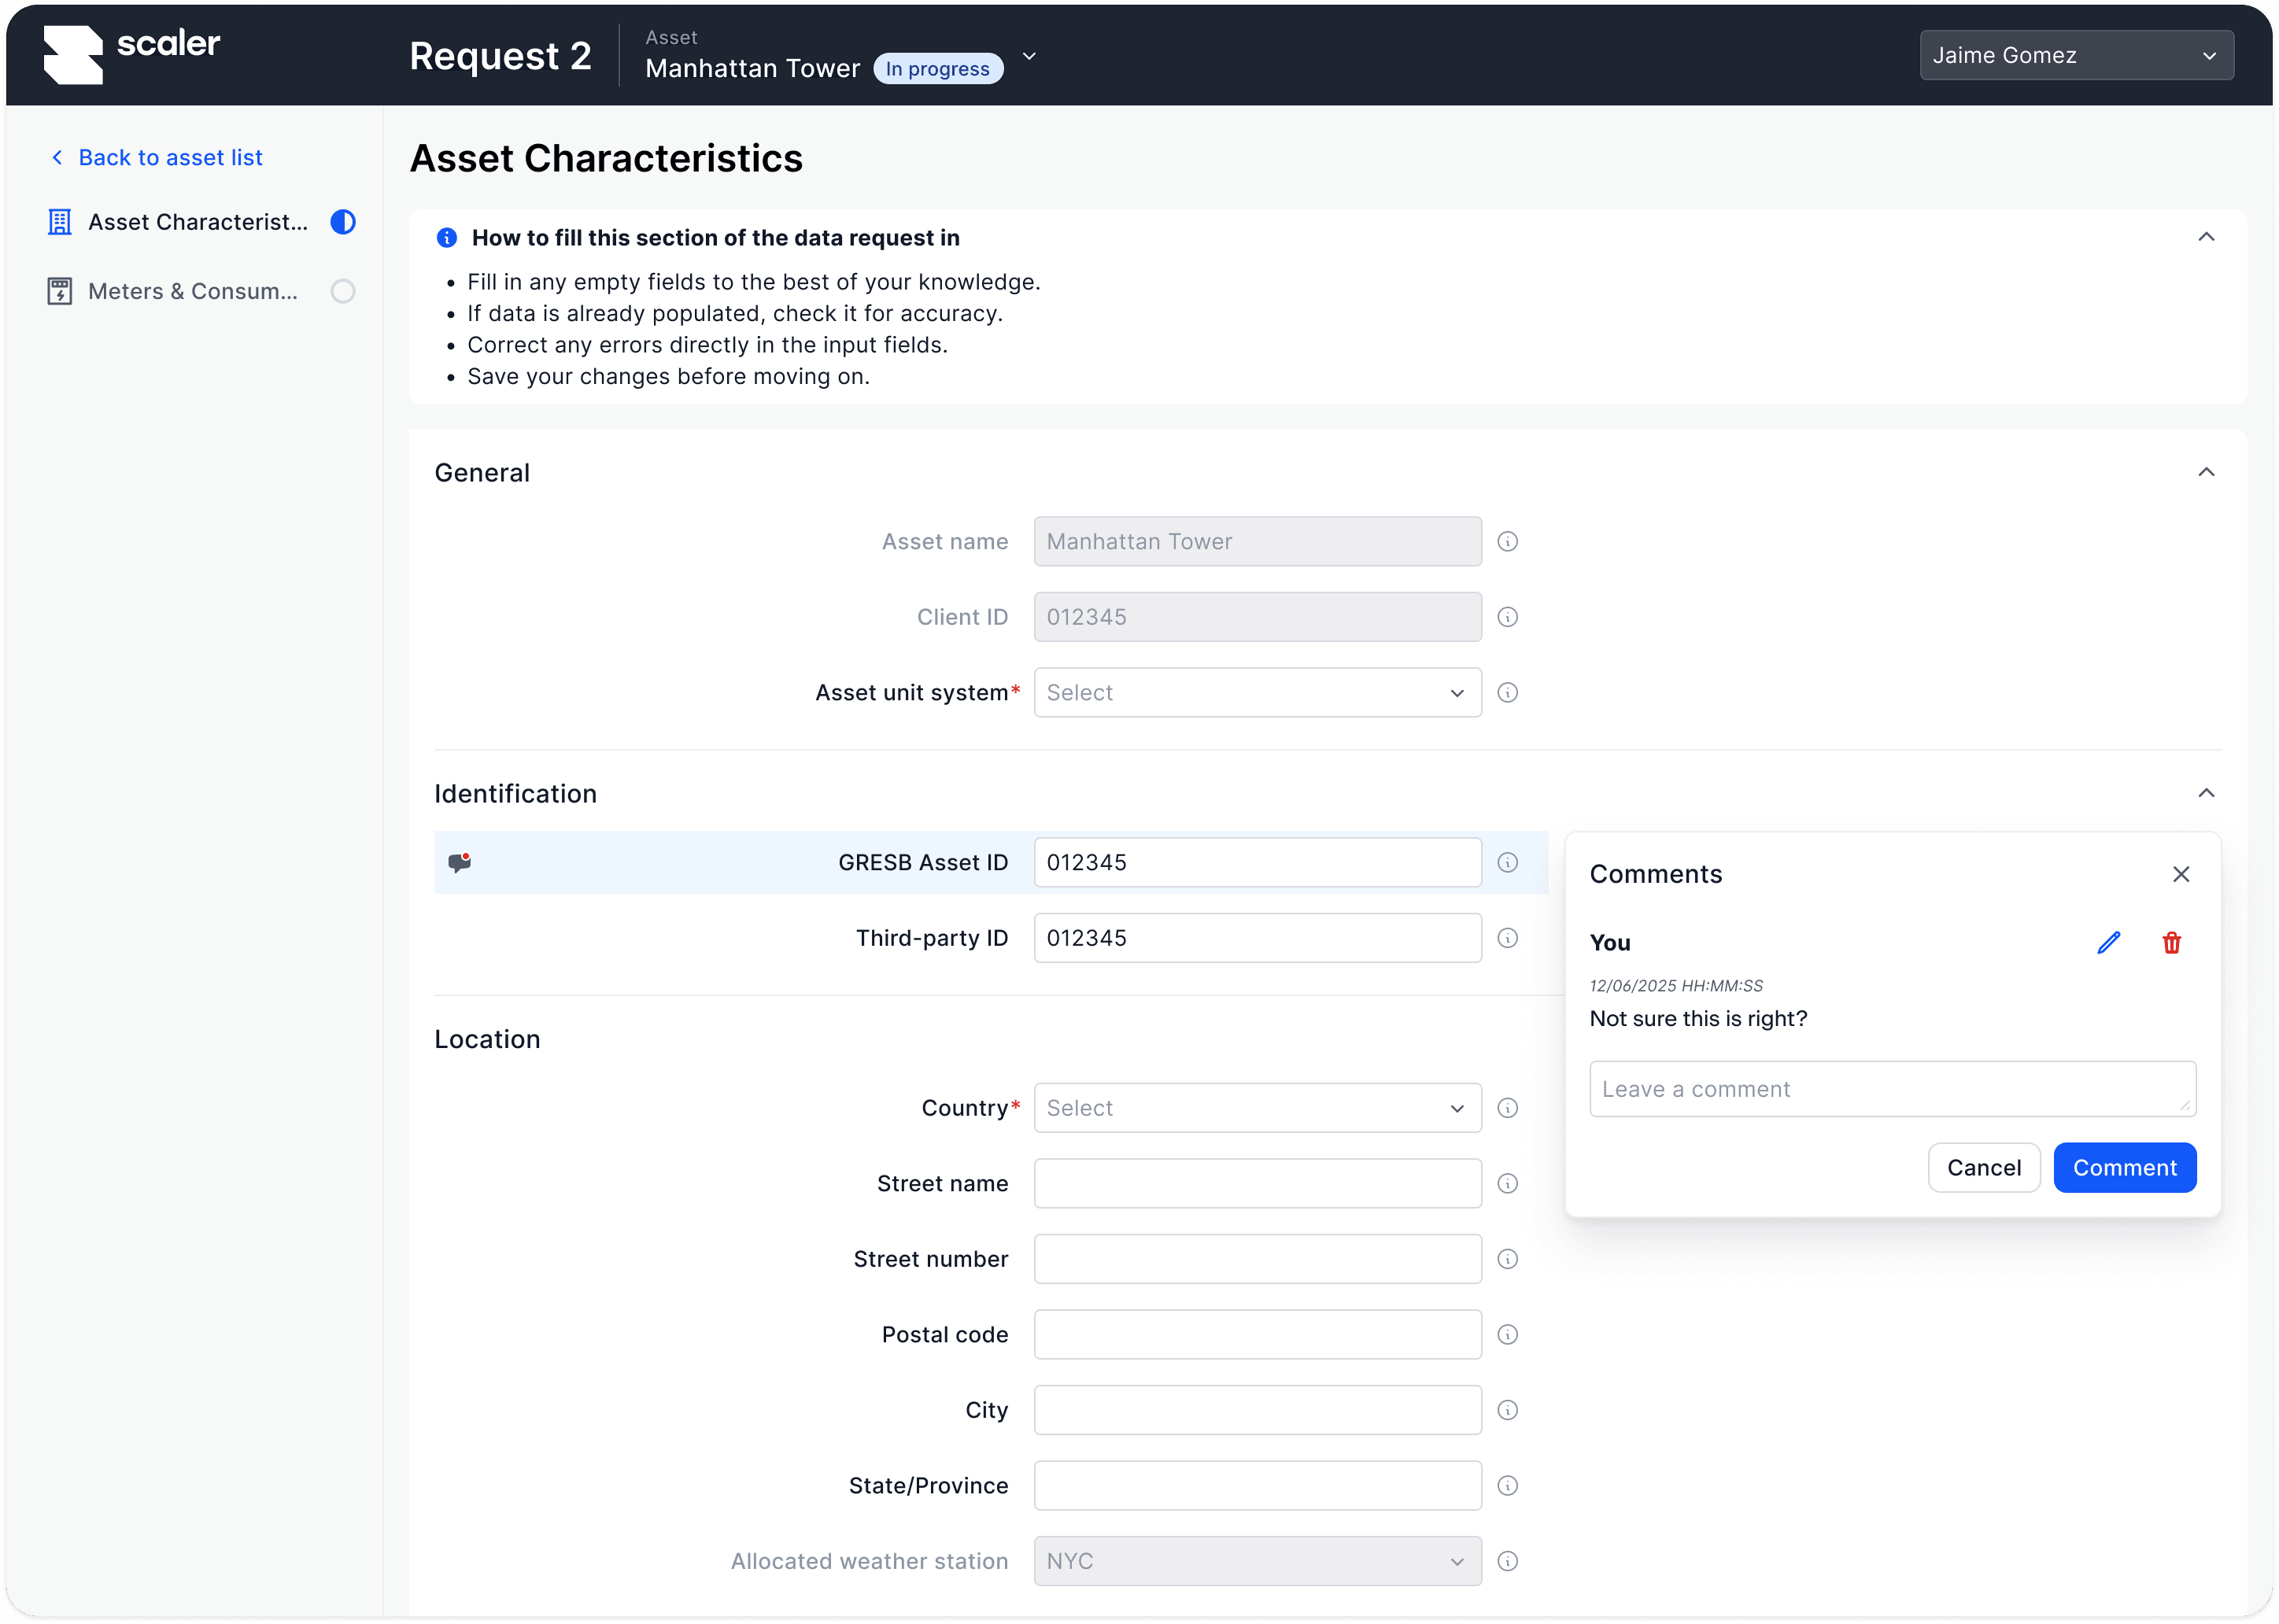The image size is (2279, 1624).
Task: Click info icon next to Street number
Action: pos(1508,1259)
